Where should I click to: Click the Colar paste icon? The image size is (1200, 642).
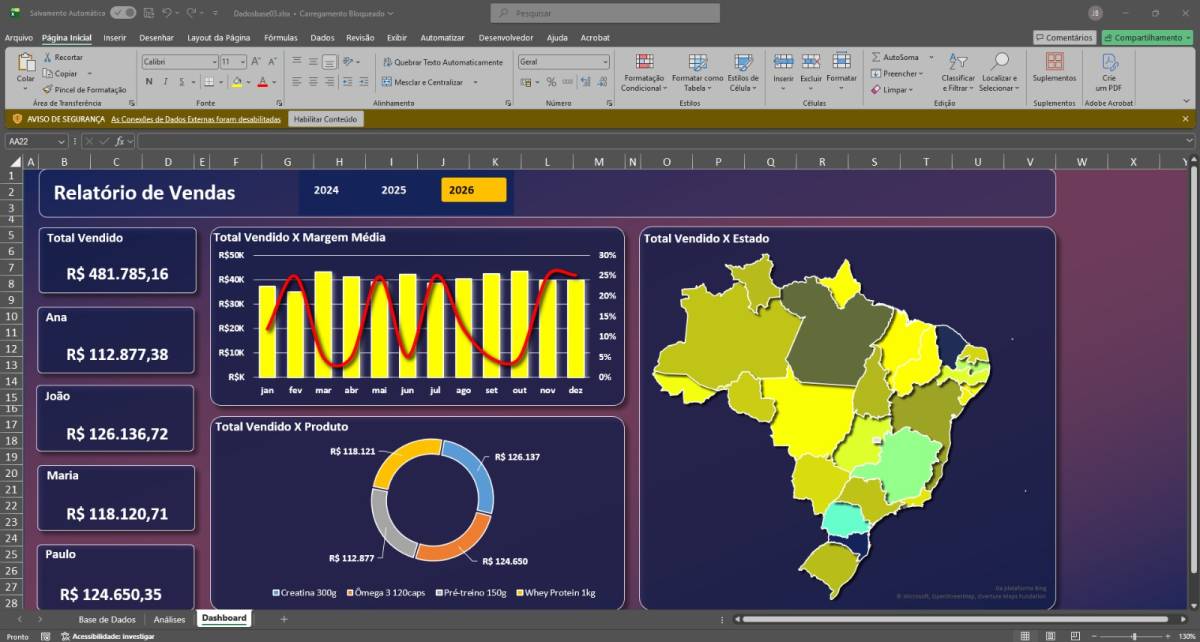coord(26,63)
